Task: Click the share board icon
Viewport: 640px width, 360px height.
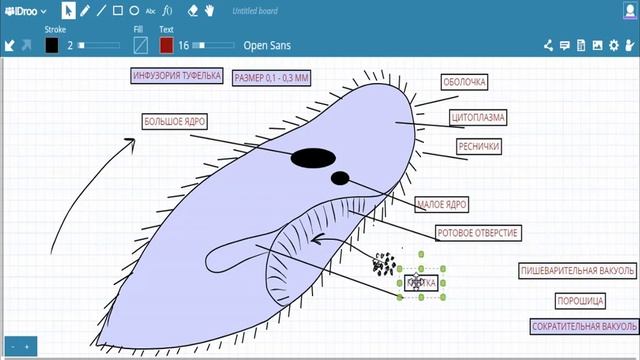Action: (x=548, y=45)
